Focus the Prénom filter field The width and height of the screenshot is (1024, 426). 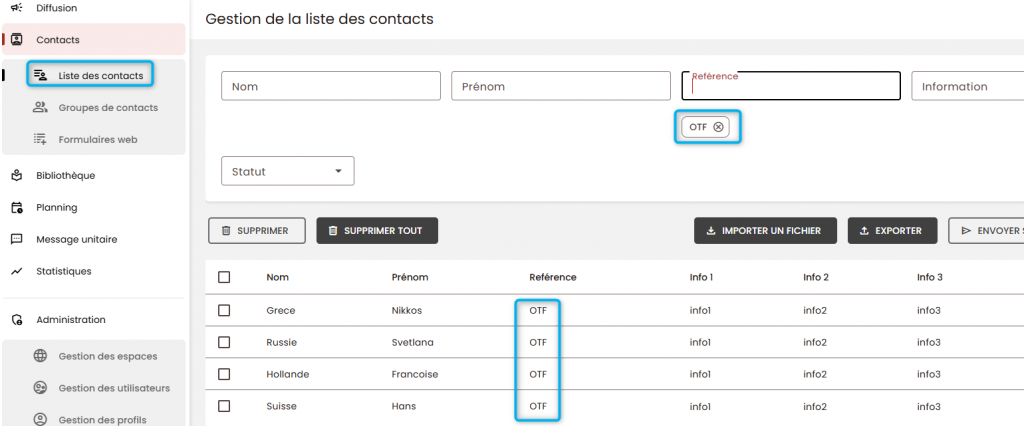tap(561, 86)
